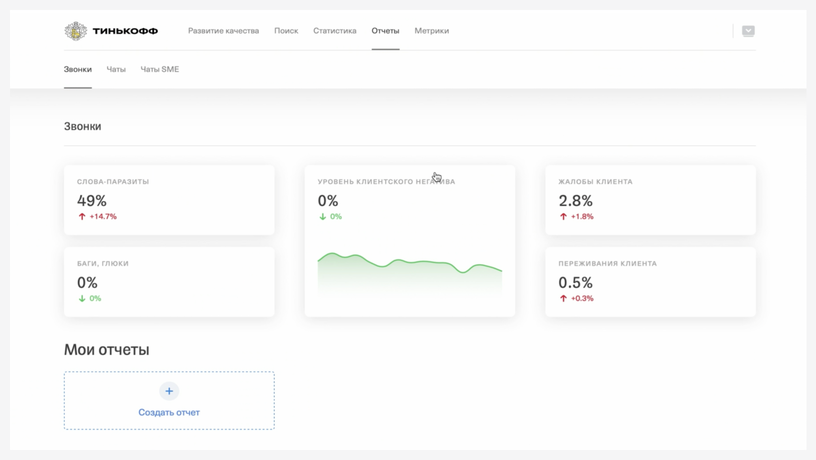816x460 pixels.
Task: Click the green negativity trend chart
Action: (x=410, y=275)
